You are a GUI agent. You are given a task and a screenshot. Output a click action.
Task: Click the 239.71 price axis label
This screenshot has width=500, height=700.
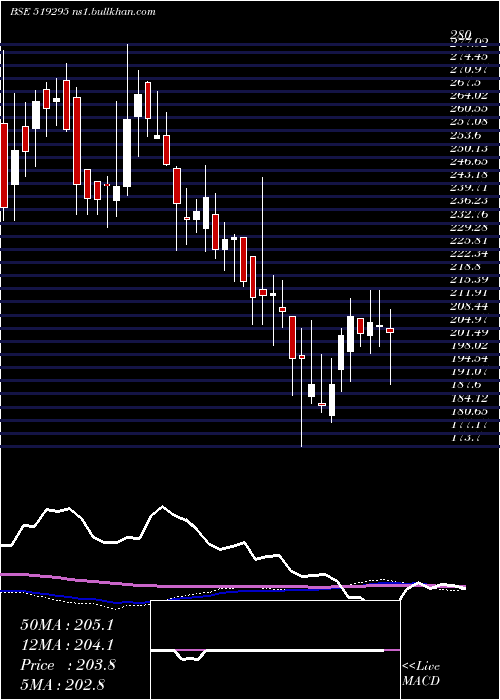pyautogui.click(x=469, y=188)
